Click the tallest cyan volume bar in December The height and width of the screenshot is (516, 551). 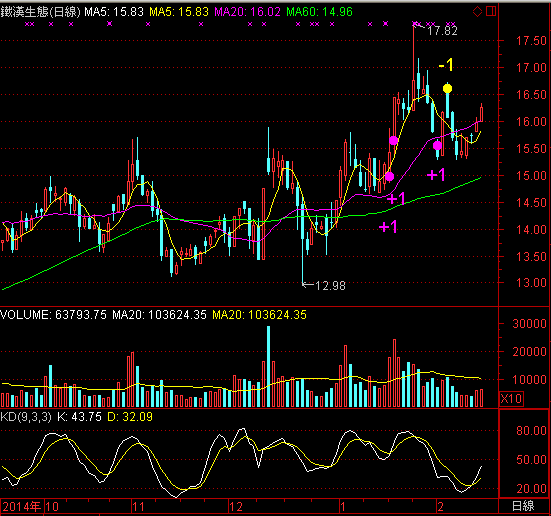(x=268, y=367)
